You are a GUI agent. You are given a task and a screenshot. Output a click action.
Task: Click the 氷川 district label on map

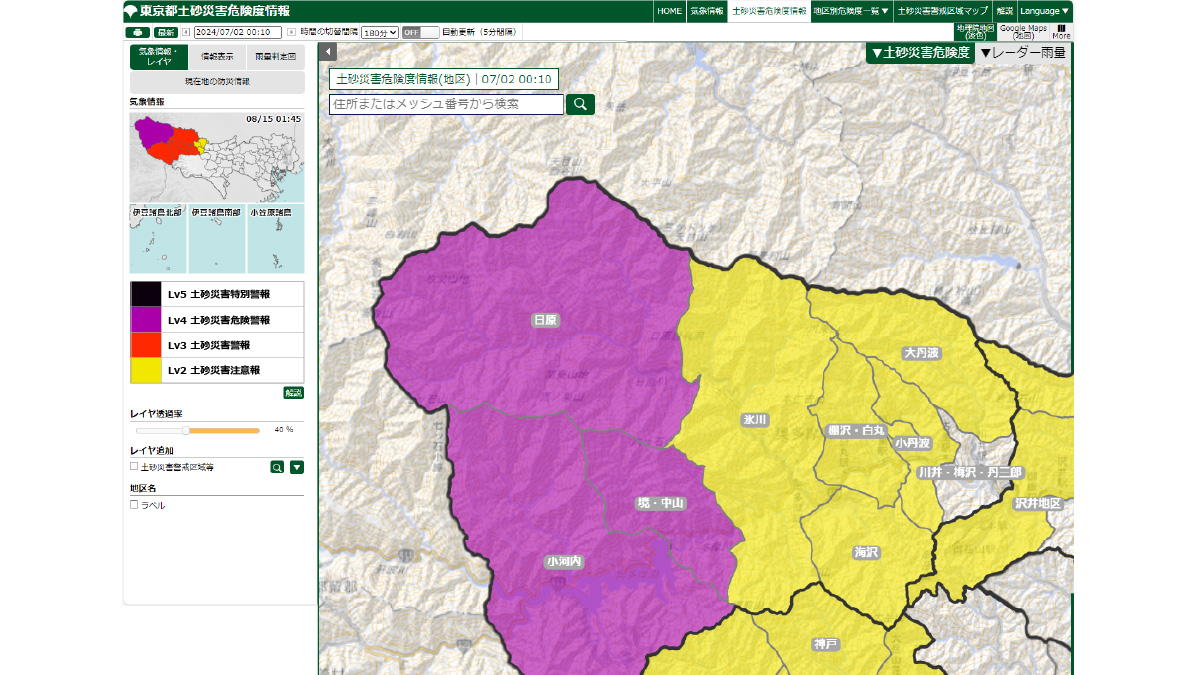coord(755,421)
